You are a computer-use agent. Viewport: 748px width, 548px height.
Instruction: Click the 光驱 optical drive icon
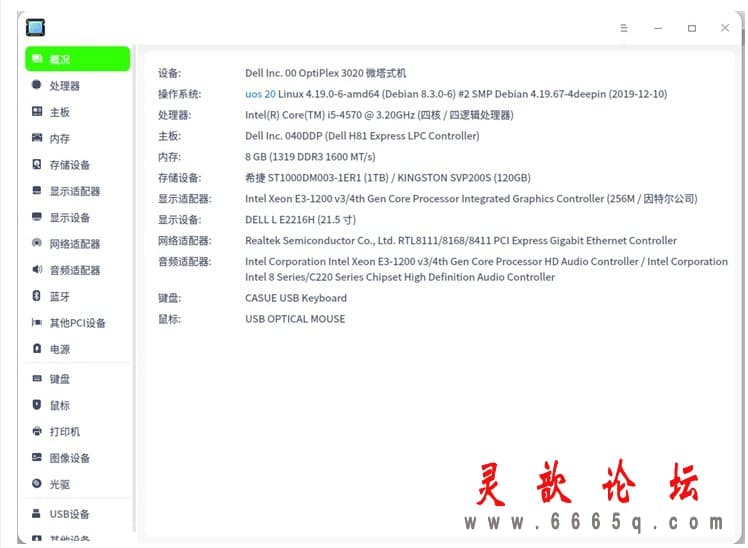click(37, 484)
